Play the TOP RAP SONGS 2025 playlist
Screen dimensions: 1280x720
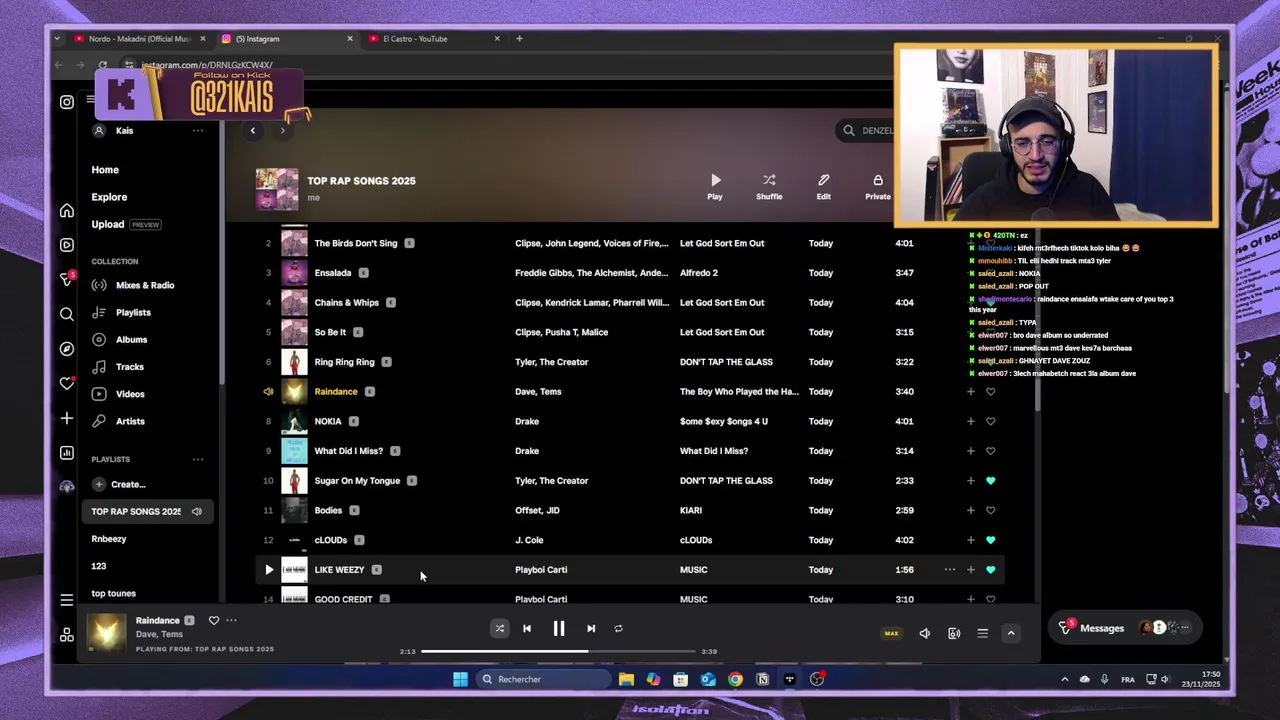(715, 187)
